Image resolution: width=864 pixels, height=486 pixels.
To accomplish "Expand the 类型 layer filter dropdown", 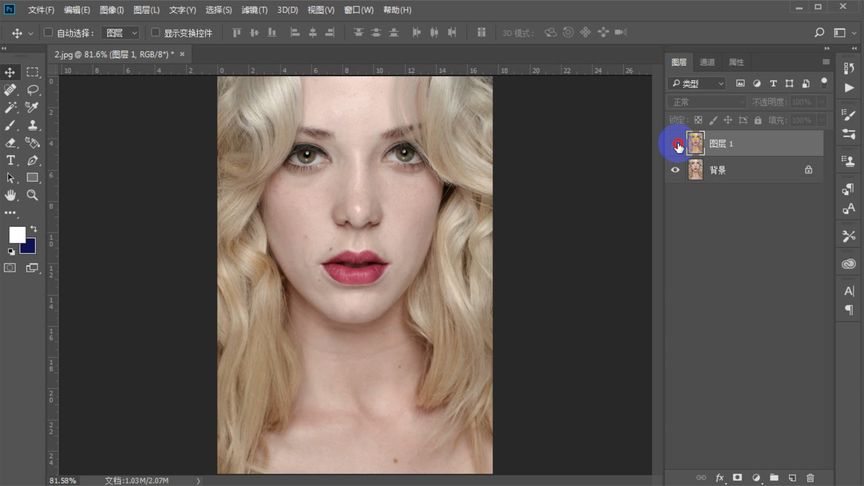I will pyautogui.click(x=698, y=83).
